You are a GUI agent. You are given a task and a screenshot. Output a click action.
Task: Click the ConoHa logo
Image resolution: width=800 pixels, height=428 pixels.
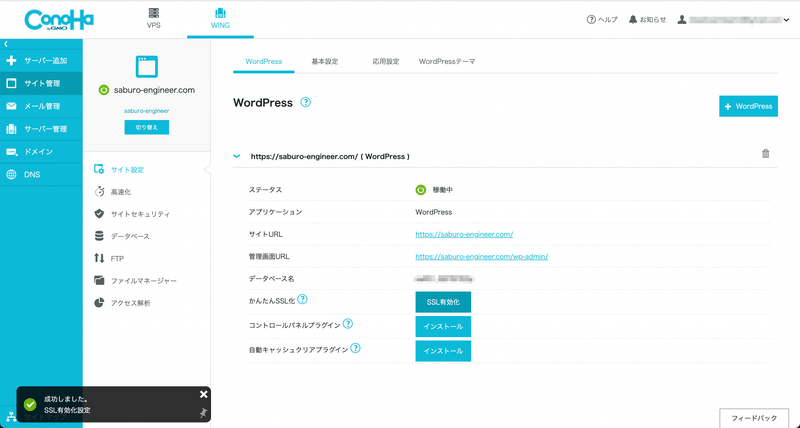coord(59,20)
